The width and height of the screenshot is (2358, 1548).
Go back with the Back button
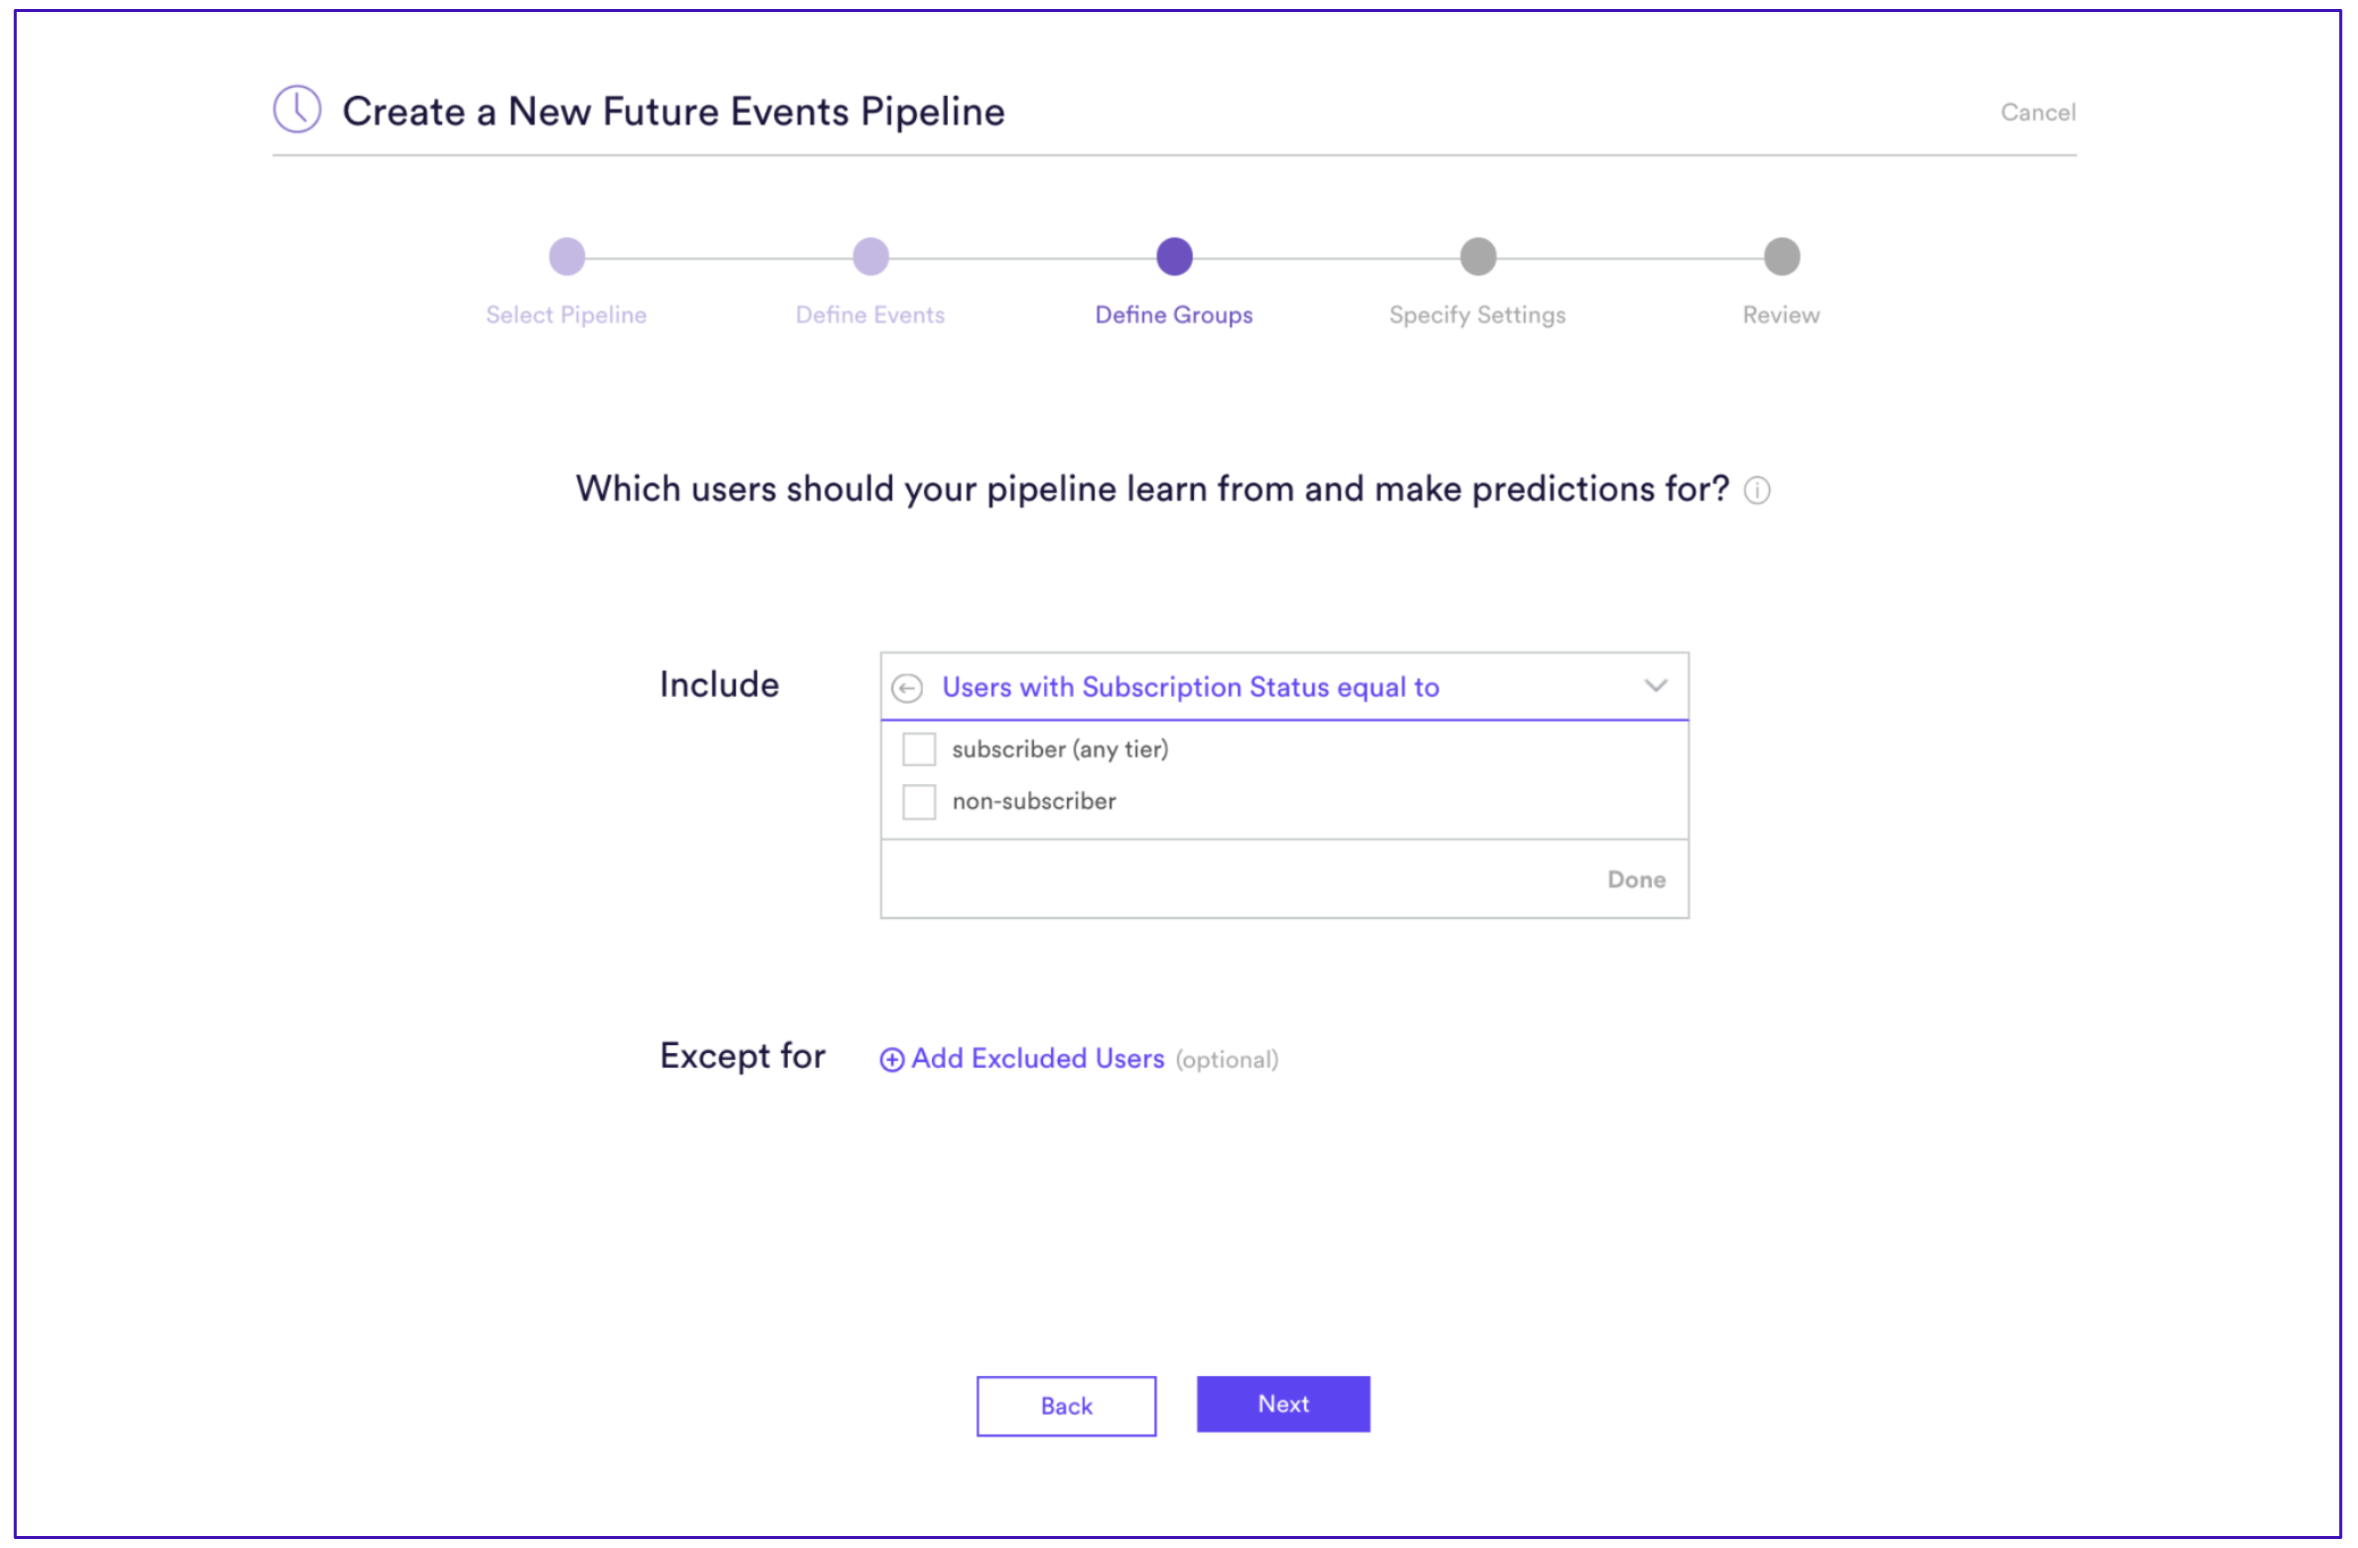pos(1066,1406)
